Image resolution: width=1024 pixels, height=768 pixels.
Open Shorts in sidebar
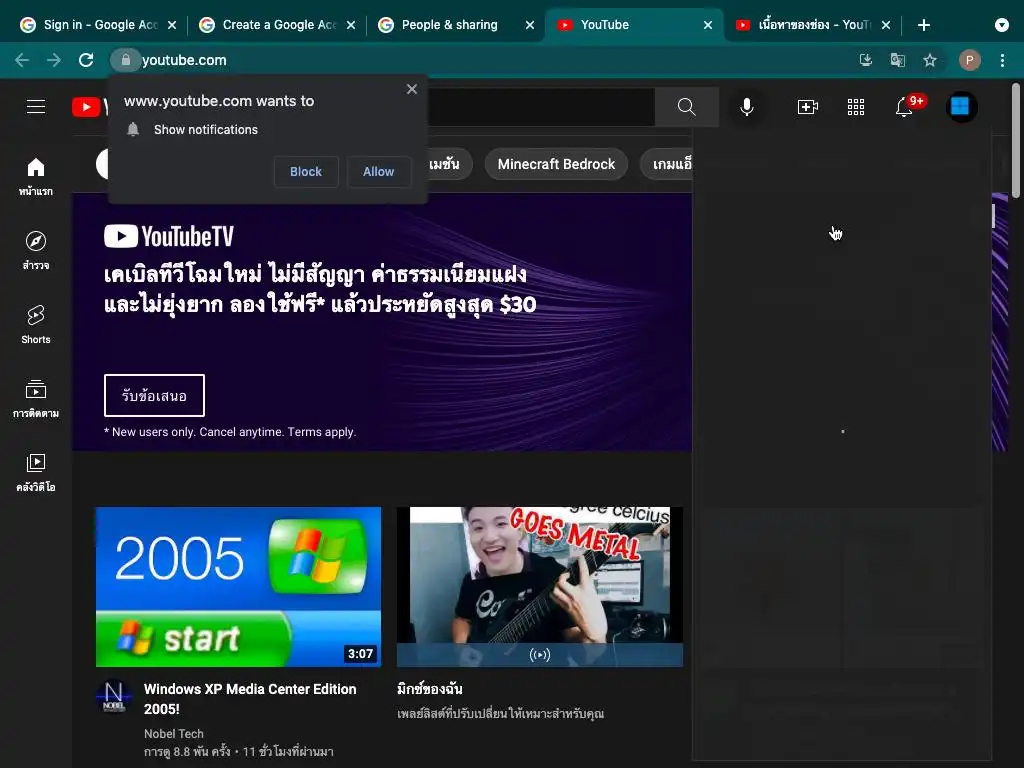(x=36, y=324)
